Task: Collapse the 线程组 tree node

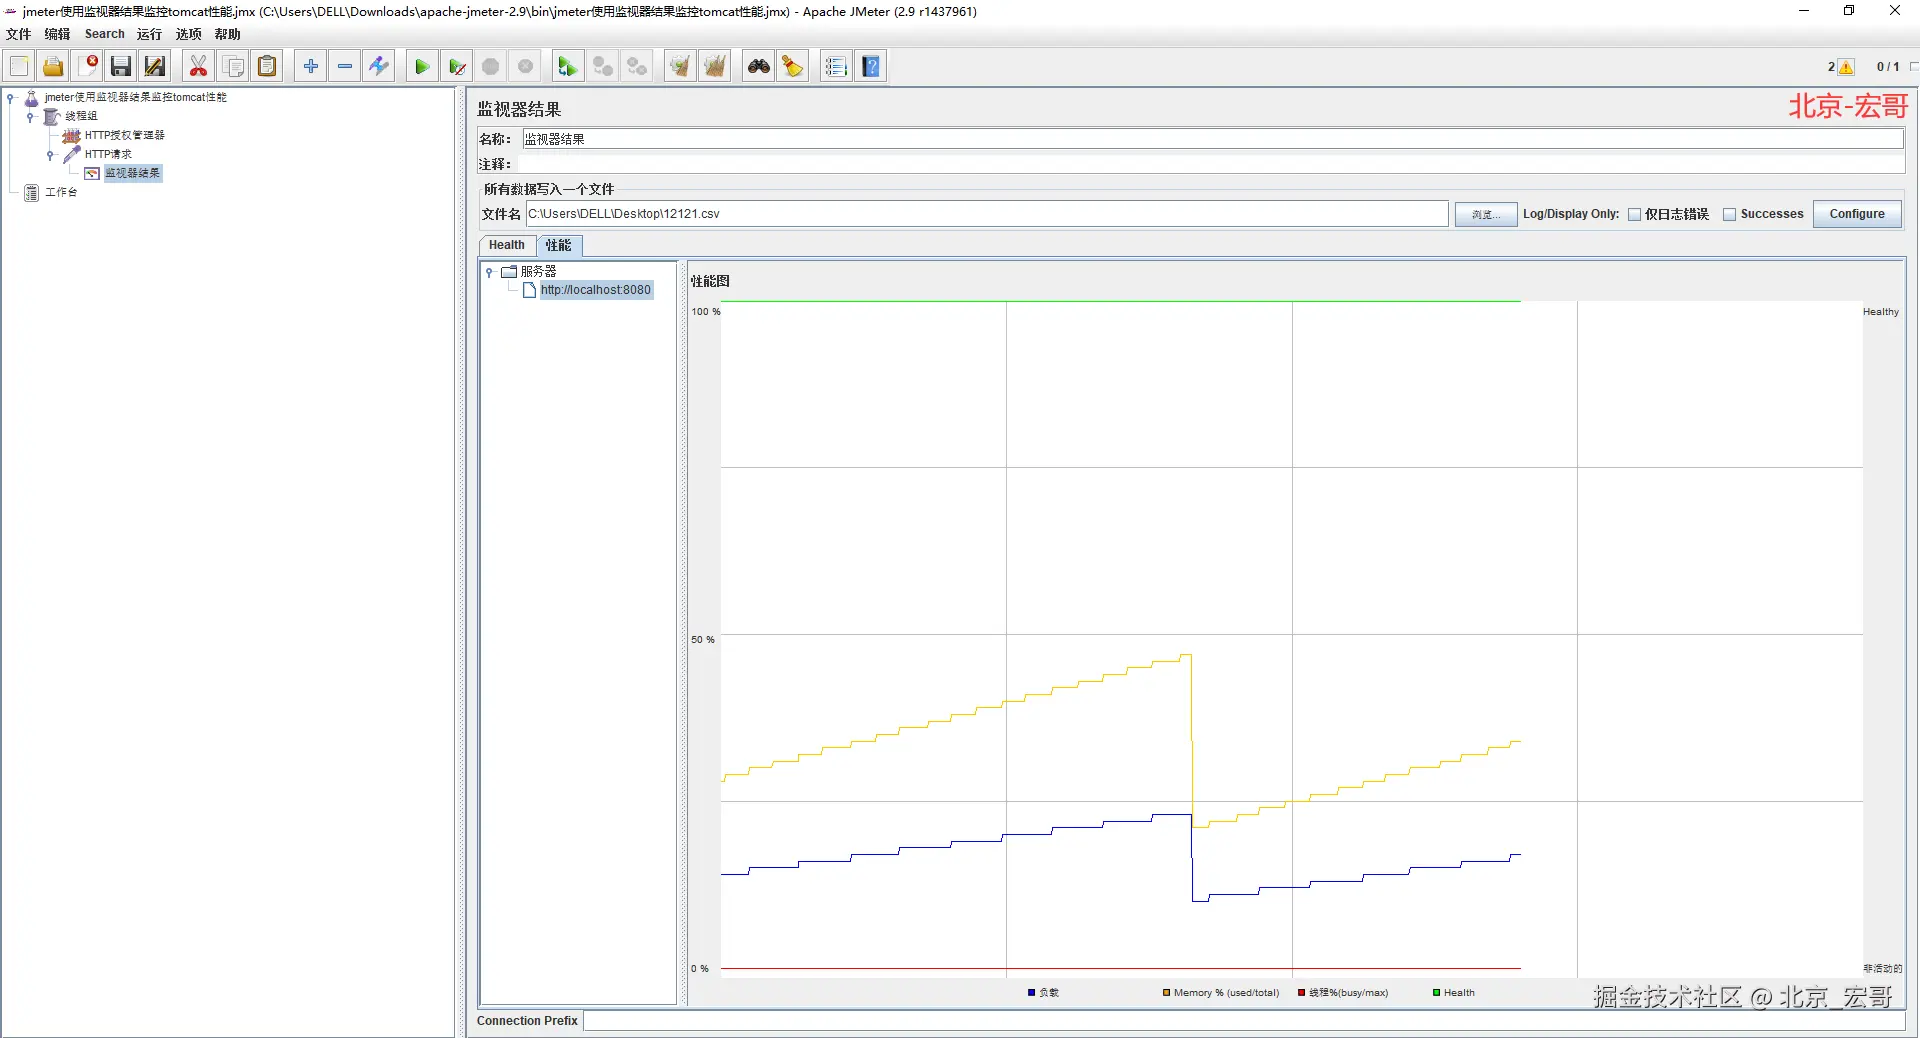Action: [x=30, y=117]
